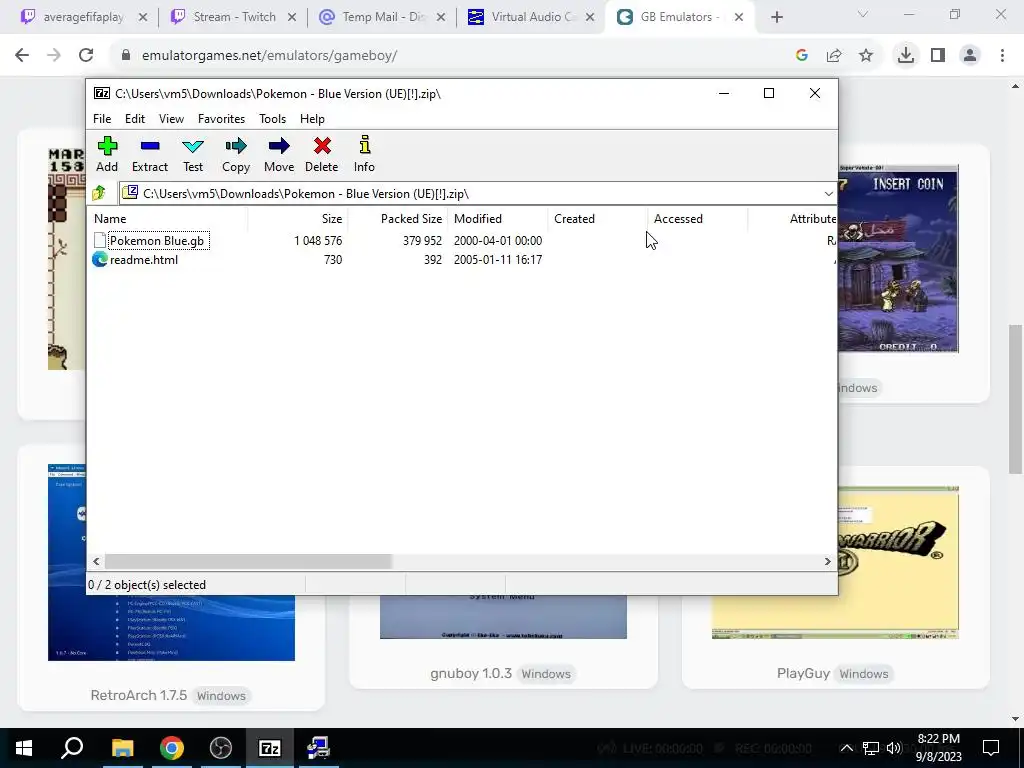This screenshot has width=1024, height=768.
Task: Click the 2005-01-11 16:17 modified date
Action: [498, 260]
